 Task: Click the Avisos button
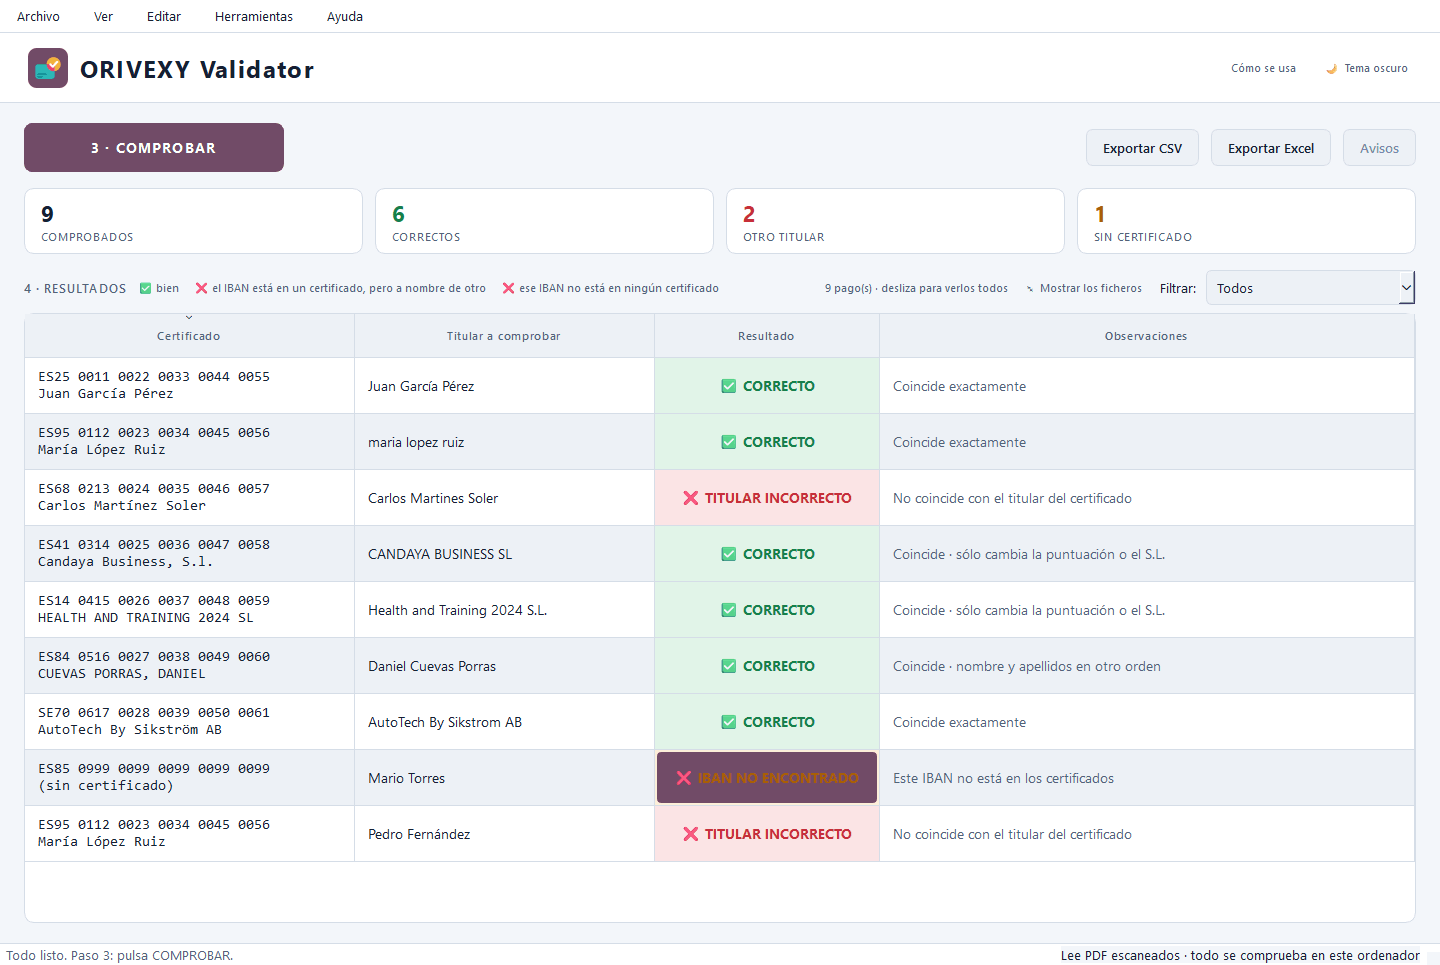pos(1379,148)
